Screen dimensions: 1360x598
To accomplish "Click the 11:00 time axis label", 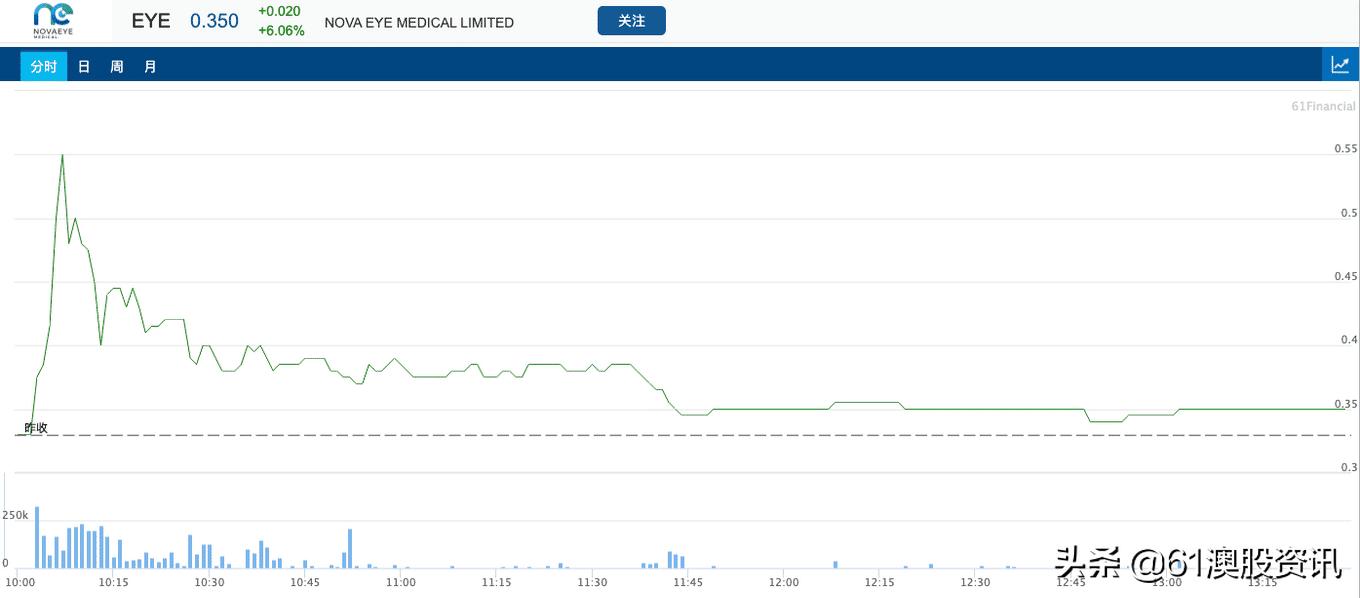I will tap(400, 582).
